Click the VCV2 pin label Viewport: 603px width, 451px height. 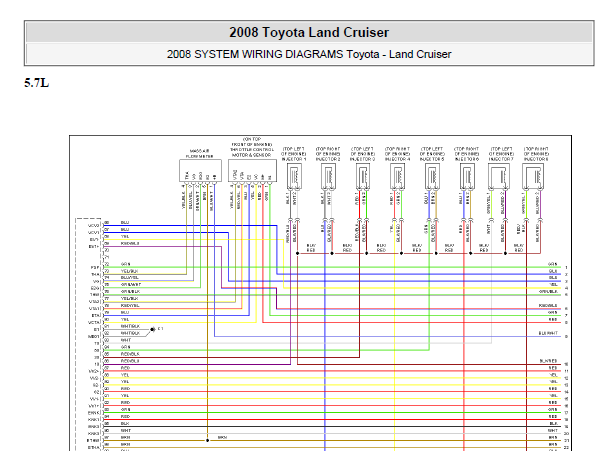click(x=93, y=226)
